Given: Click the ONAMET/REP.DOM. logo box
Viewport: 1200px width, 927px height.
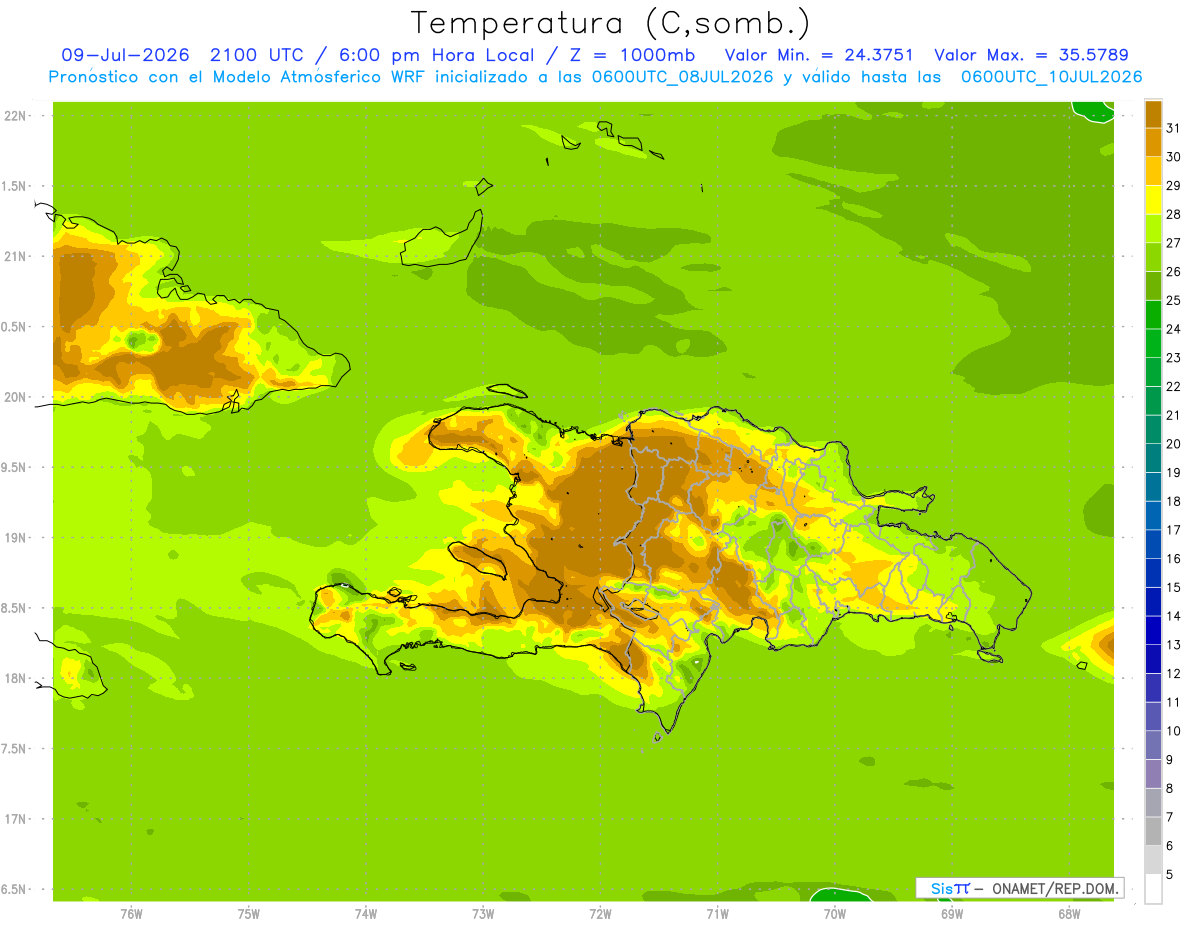Looking at the screenshot, I should pyautogui.click(x=1019, y=888).
